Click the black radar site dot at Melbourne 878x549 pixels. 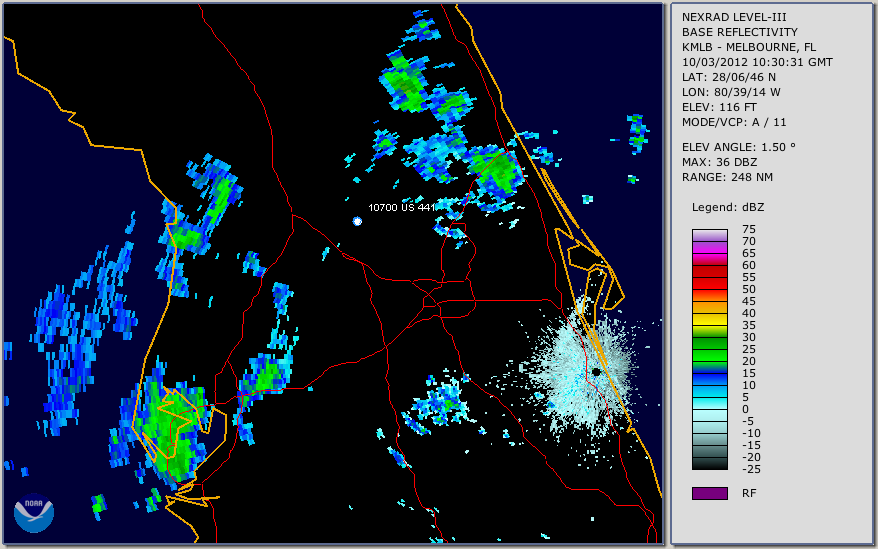(596, 372)
